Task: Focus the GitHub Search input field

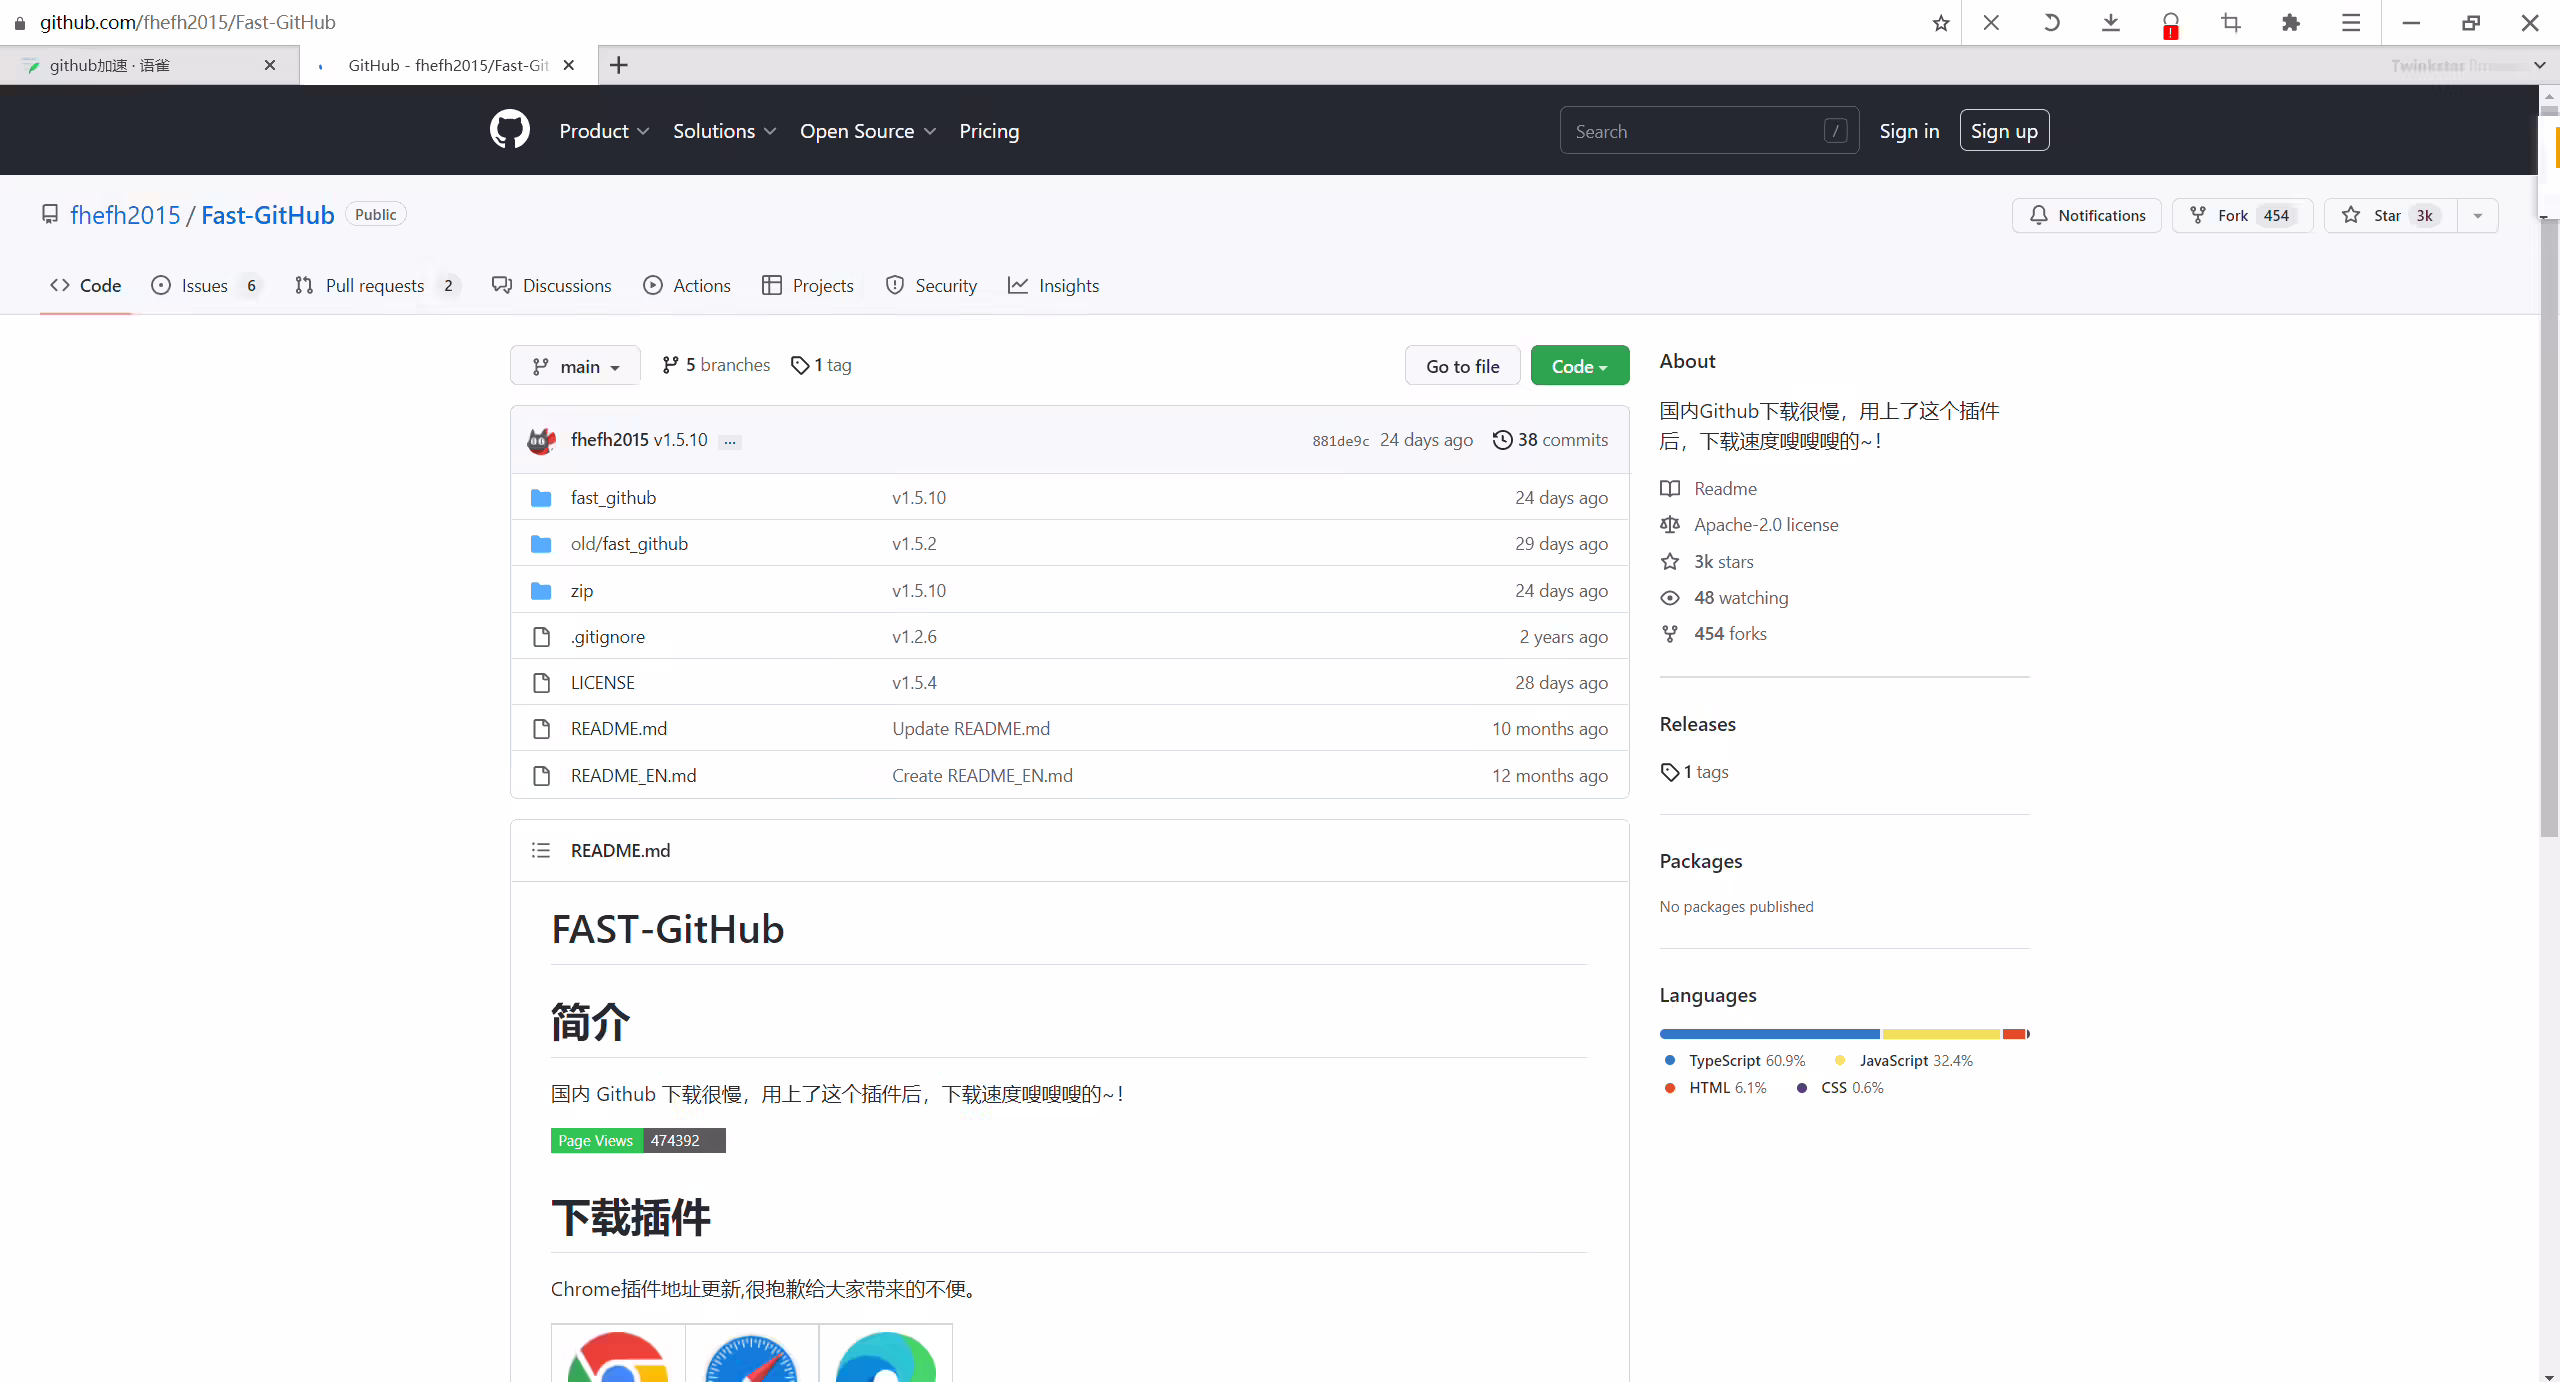Action: tap(1709, 131)
